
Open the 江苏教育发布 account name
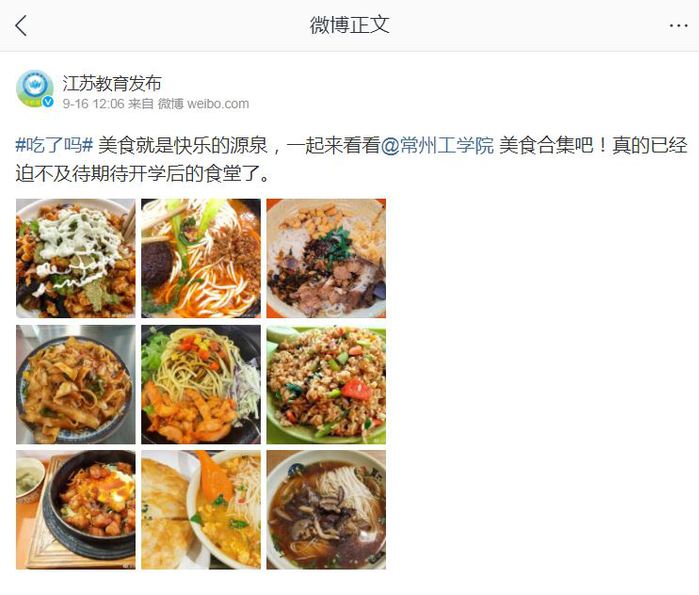click(112, 83)
